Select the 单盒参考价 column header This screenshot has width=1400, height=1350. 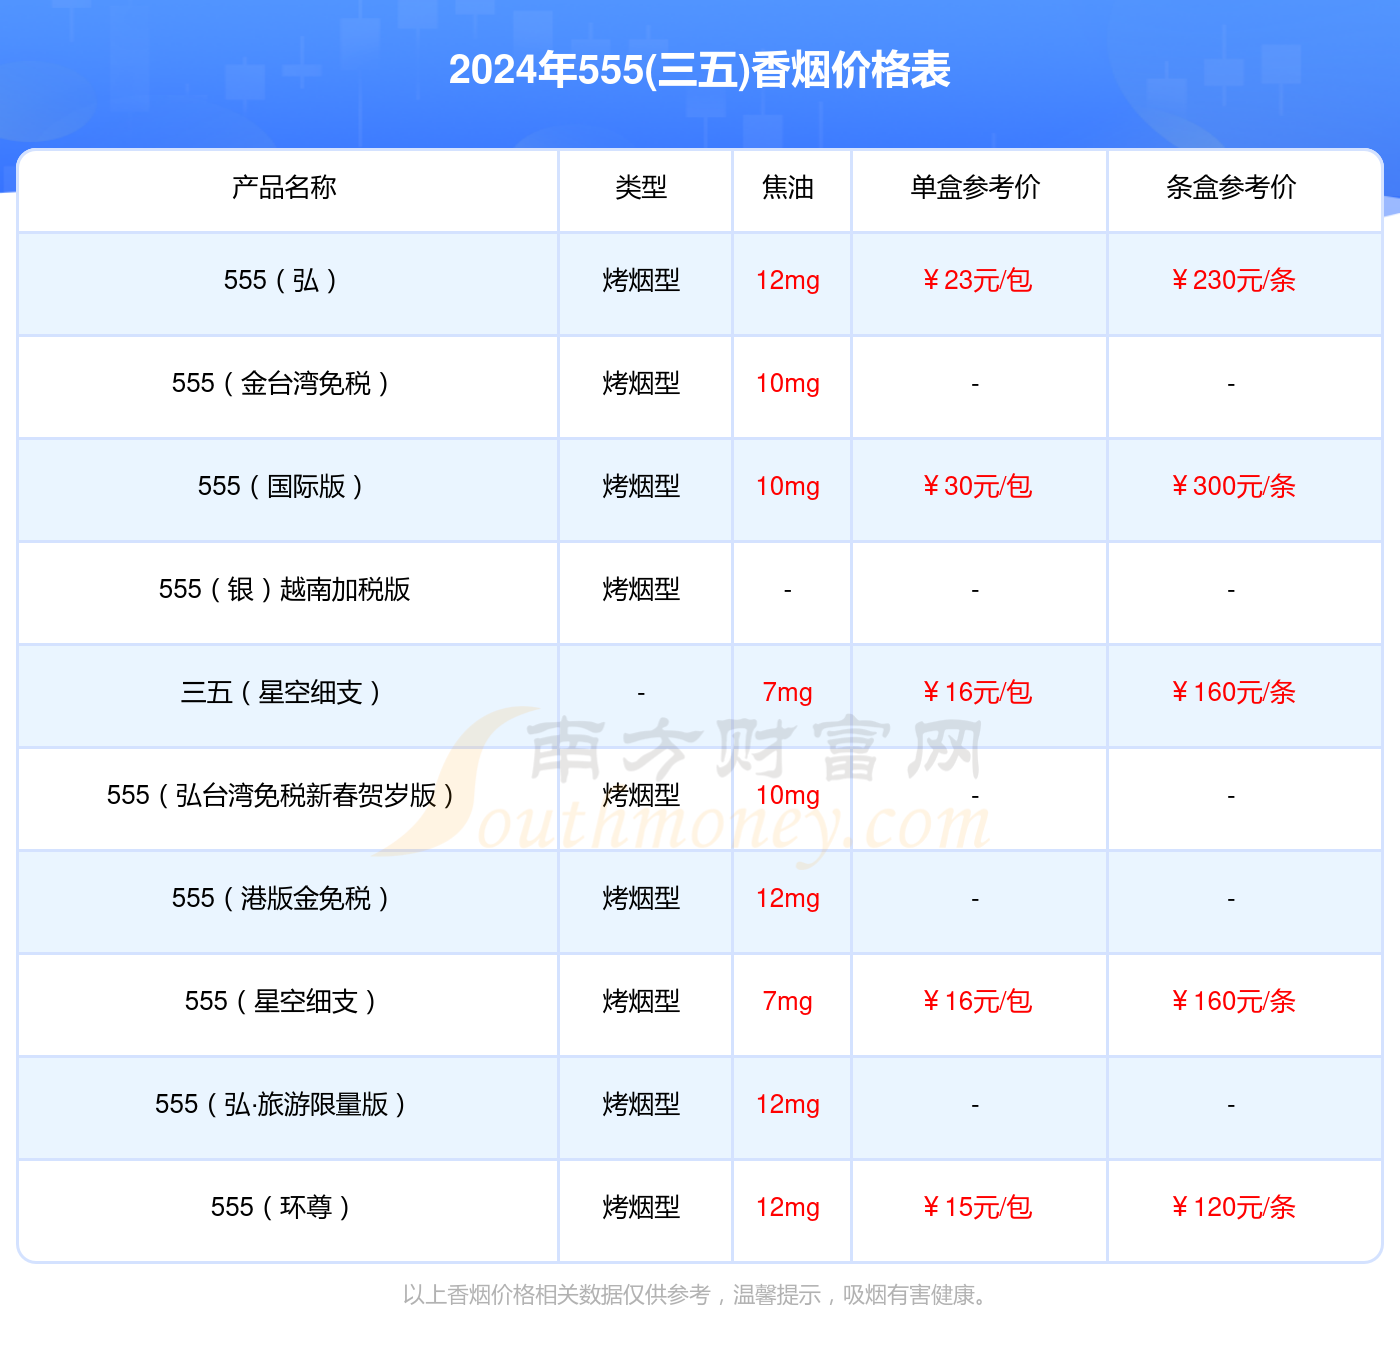pyautogui.click(x=975, y=187)
